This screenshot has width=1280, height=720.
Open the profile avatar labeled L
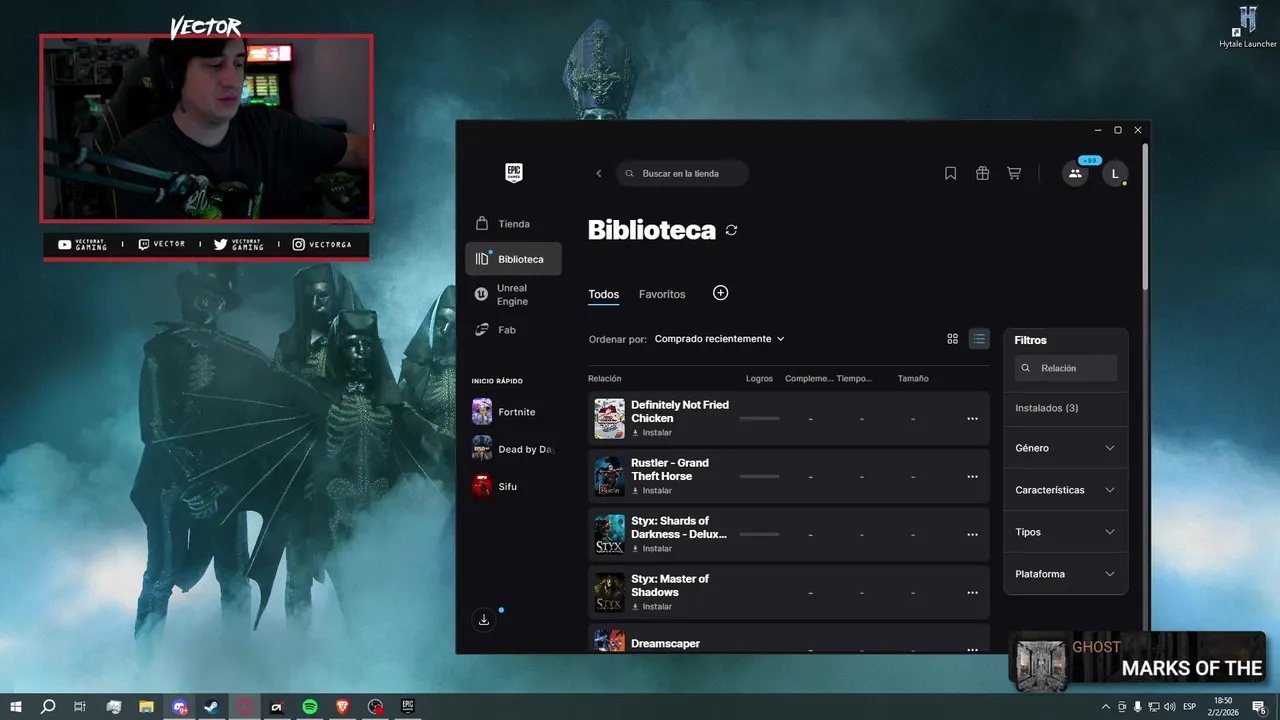1115,173
